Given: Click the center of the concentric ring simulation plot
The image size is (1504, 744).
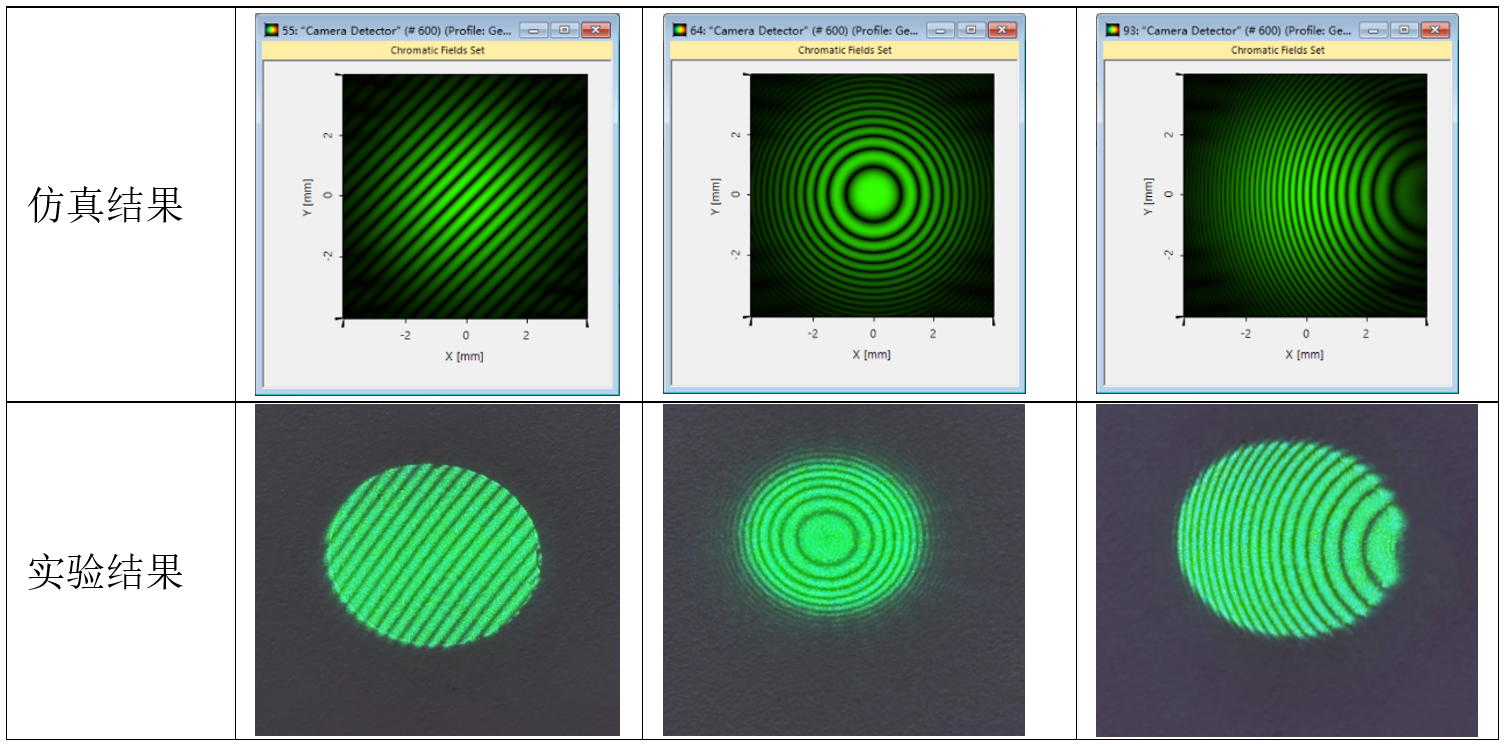Looking at the screenshot, I should (873, 195).
